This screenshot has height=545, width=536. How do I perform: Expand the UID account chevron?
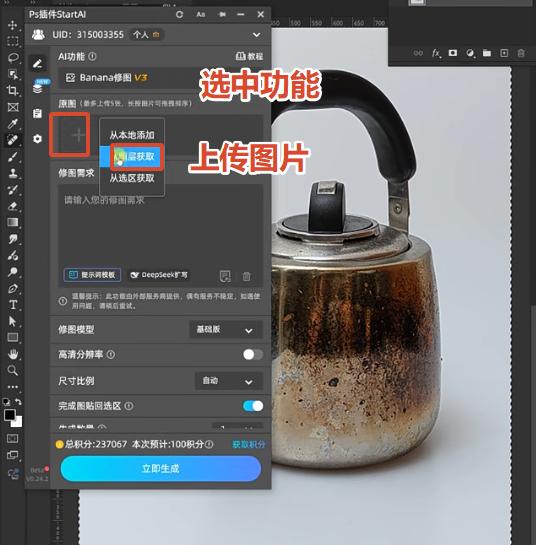click(257, 35)
